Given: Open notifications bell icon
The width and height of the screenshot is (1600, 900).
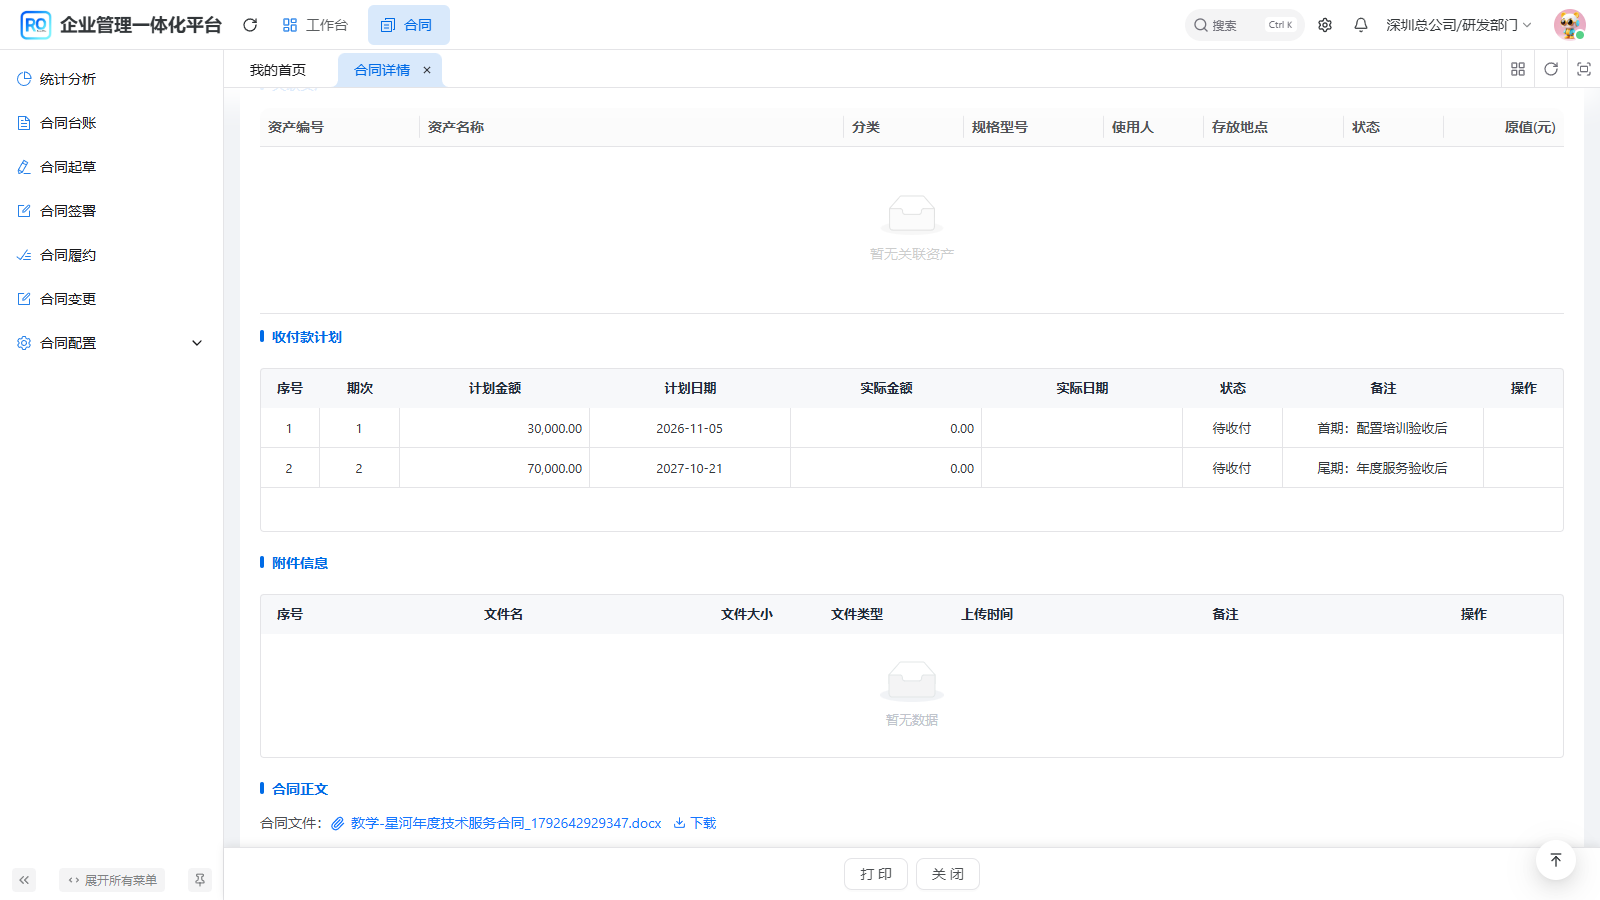Looking at the screenshot, I should pyautogui.click(x=1361, y=25).
